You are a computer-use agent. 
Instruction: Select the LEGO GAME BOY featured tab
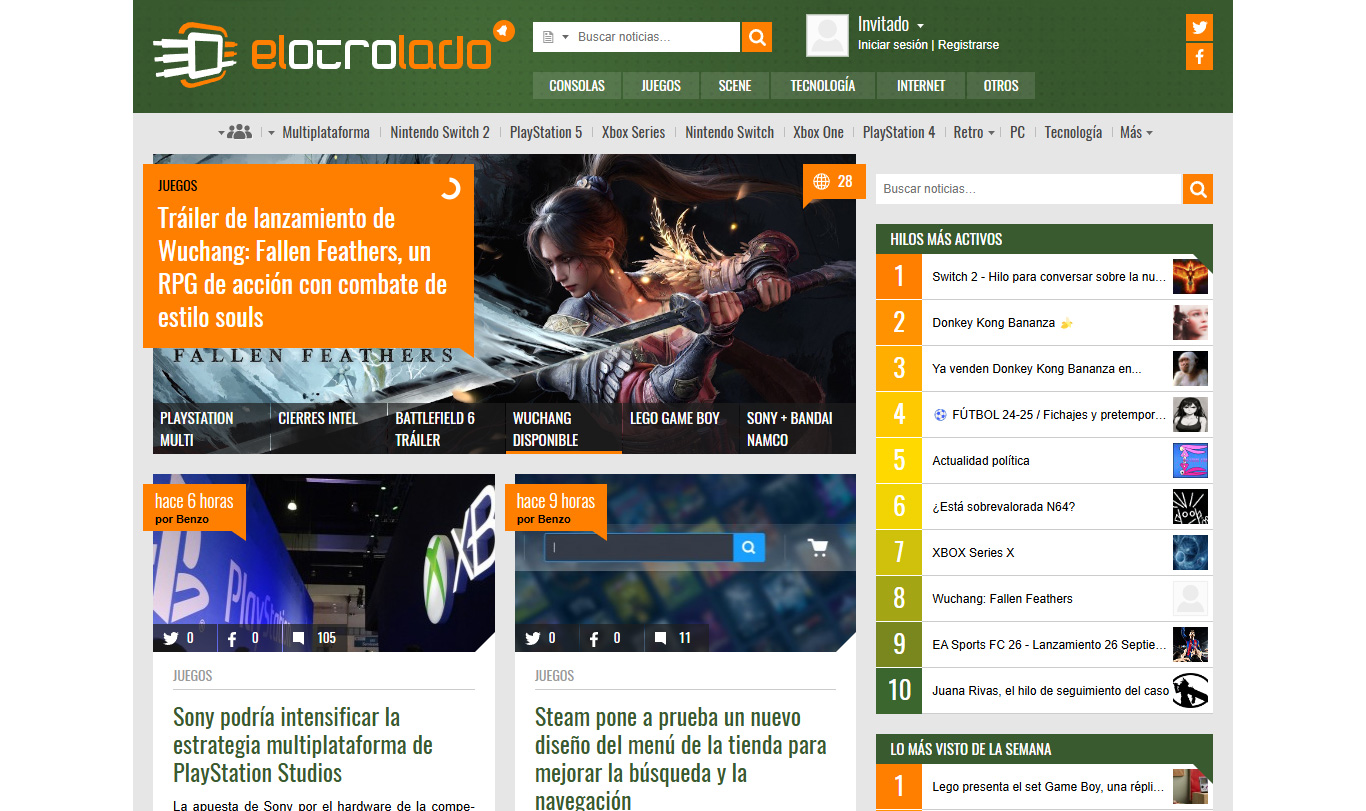point(680,429)
